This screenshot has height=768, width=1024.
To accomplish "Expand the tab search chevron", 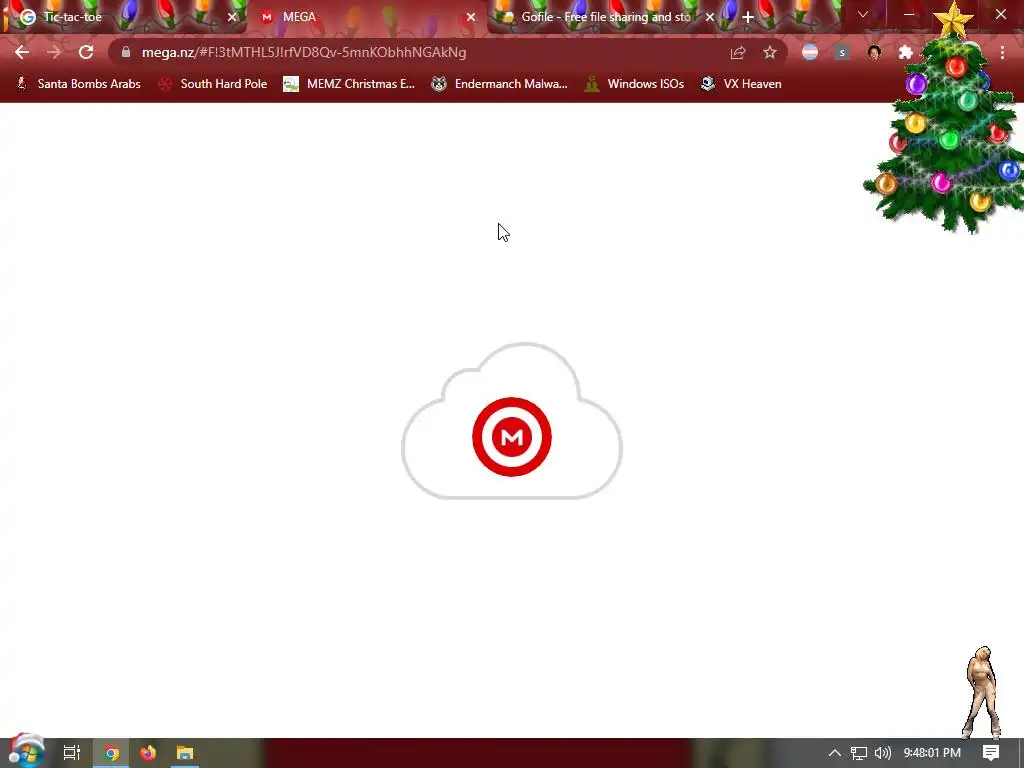I will [863, 14].
